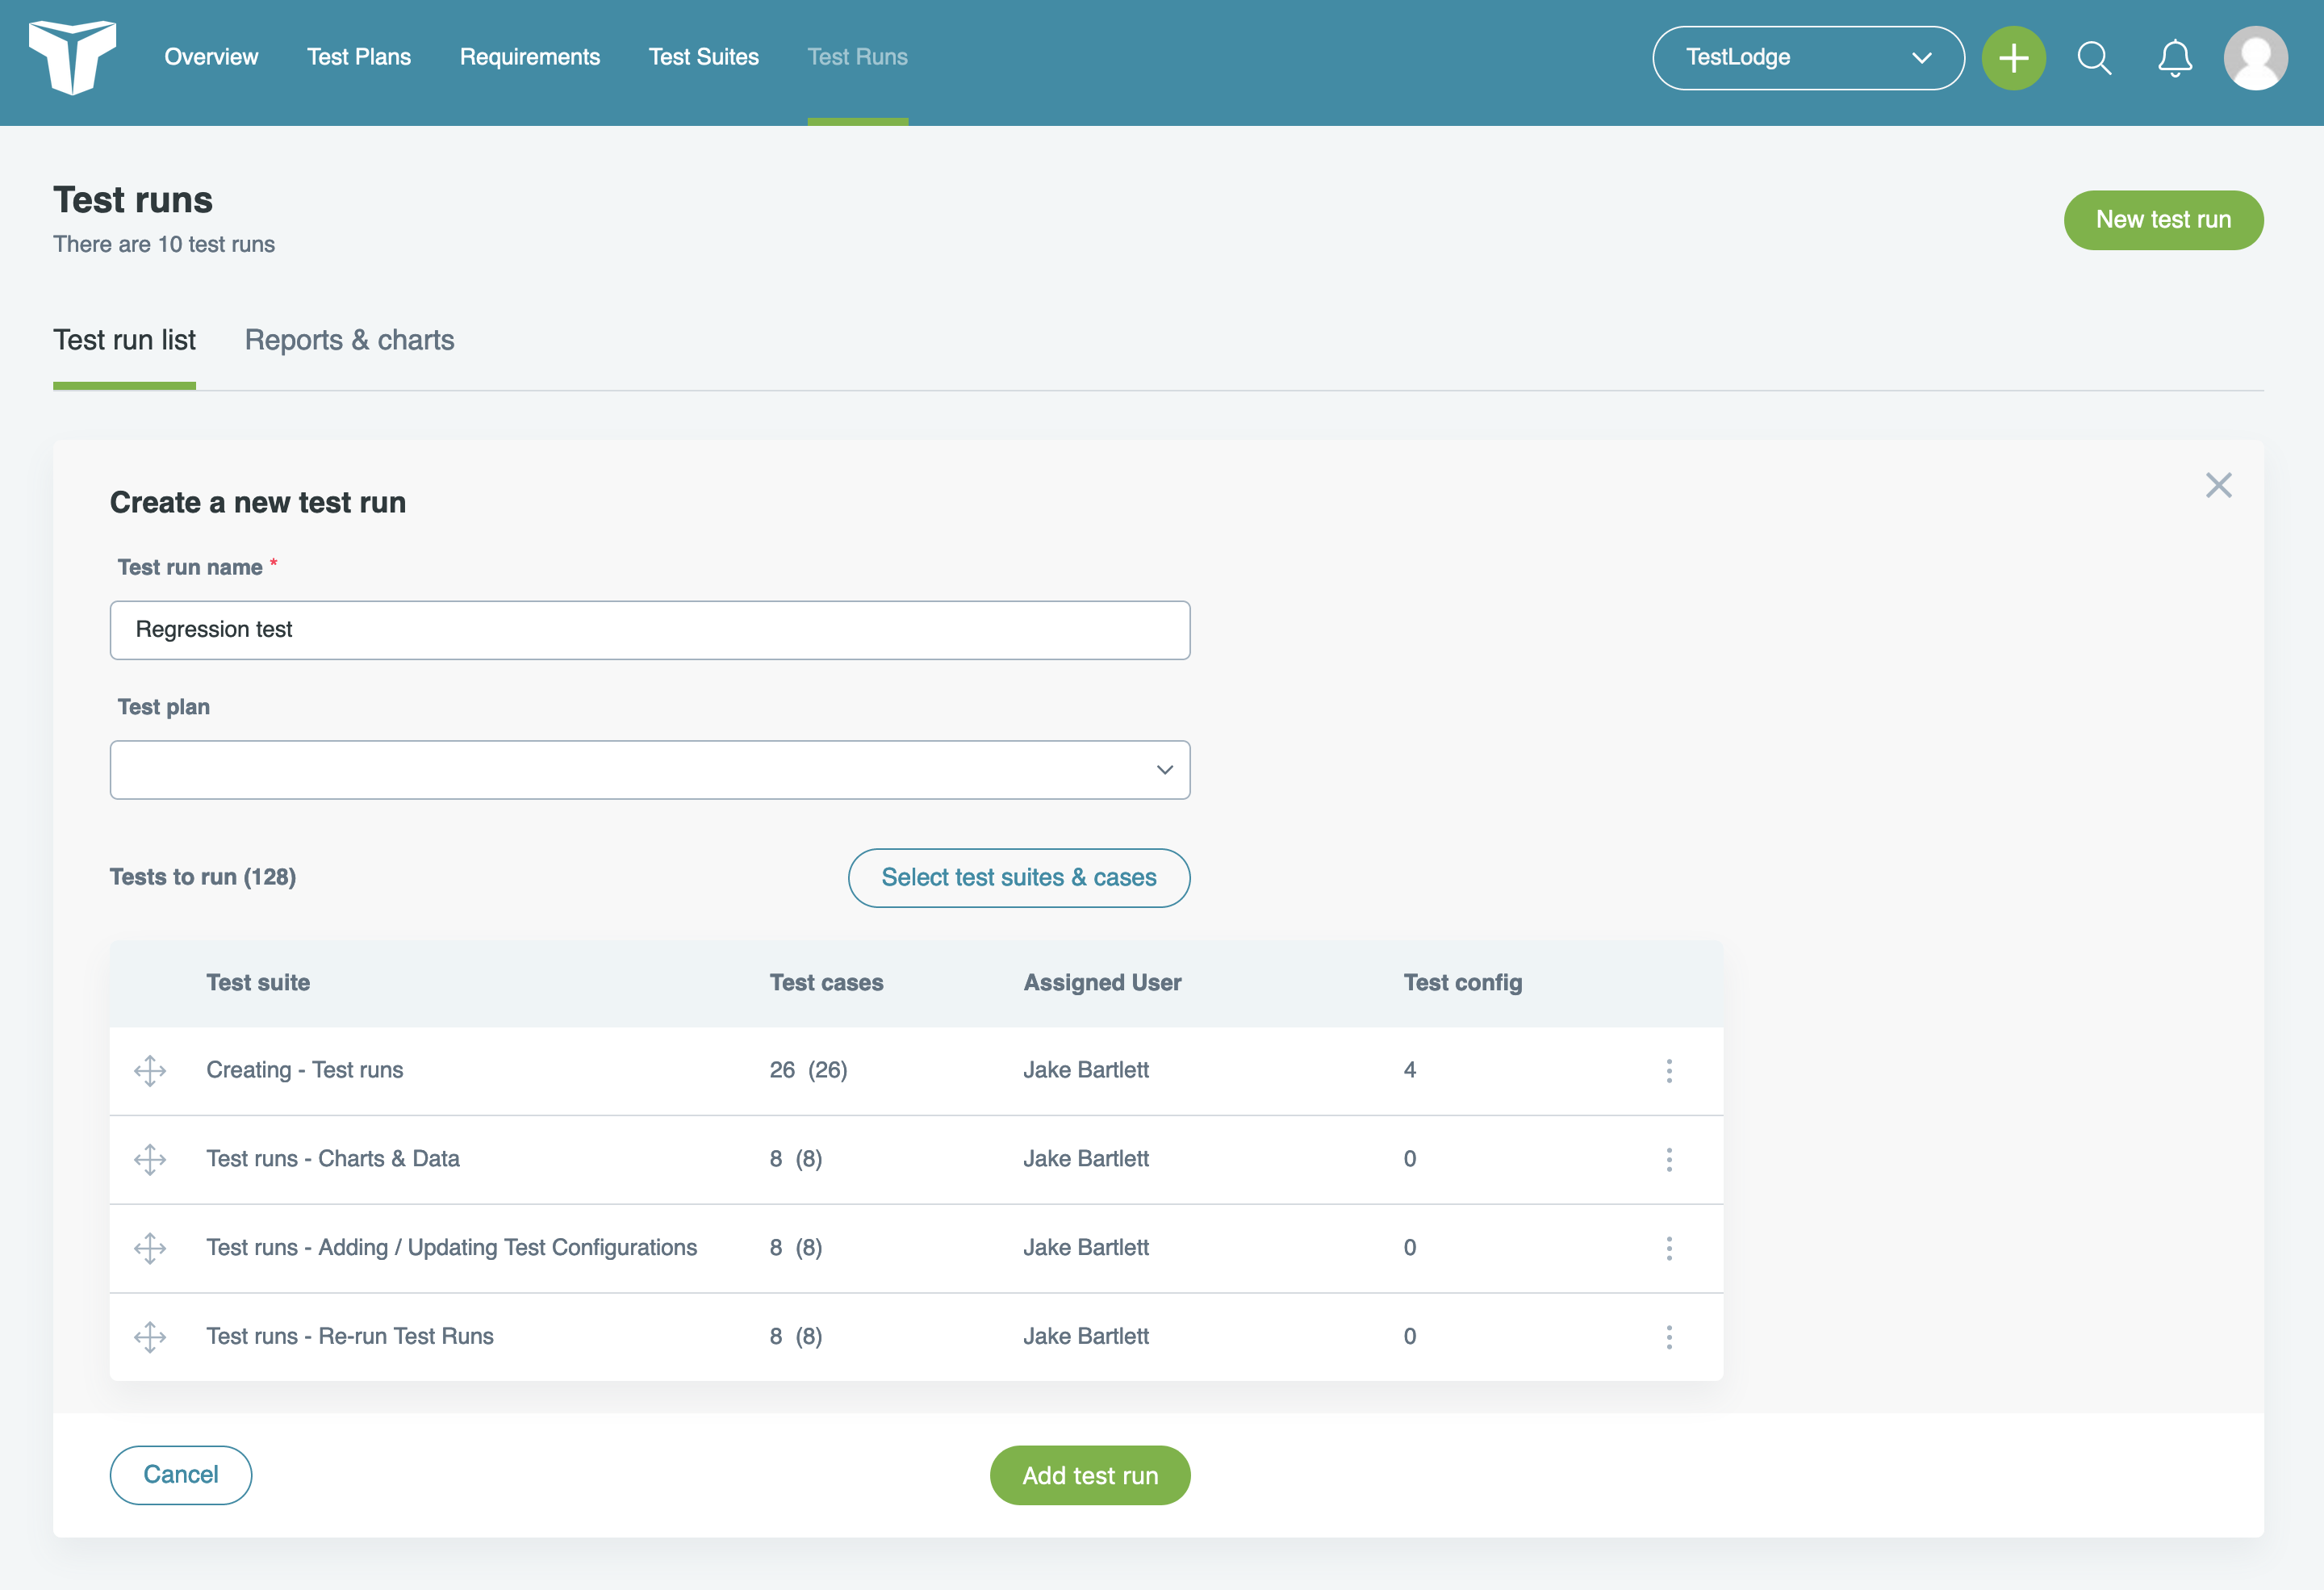Screen dimensions: 2324x1590
Task: Open kebab menu for Charts & Data row
Action: coord(1668,1159)
